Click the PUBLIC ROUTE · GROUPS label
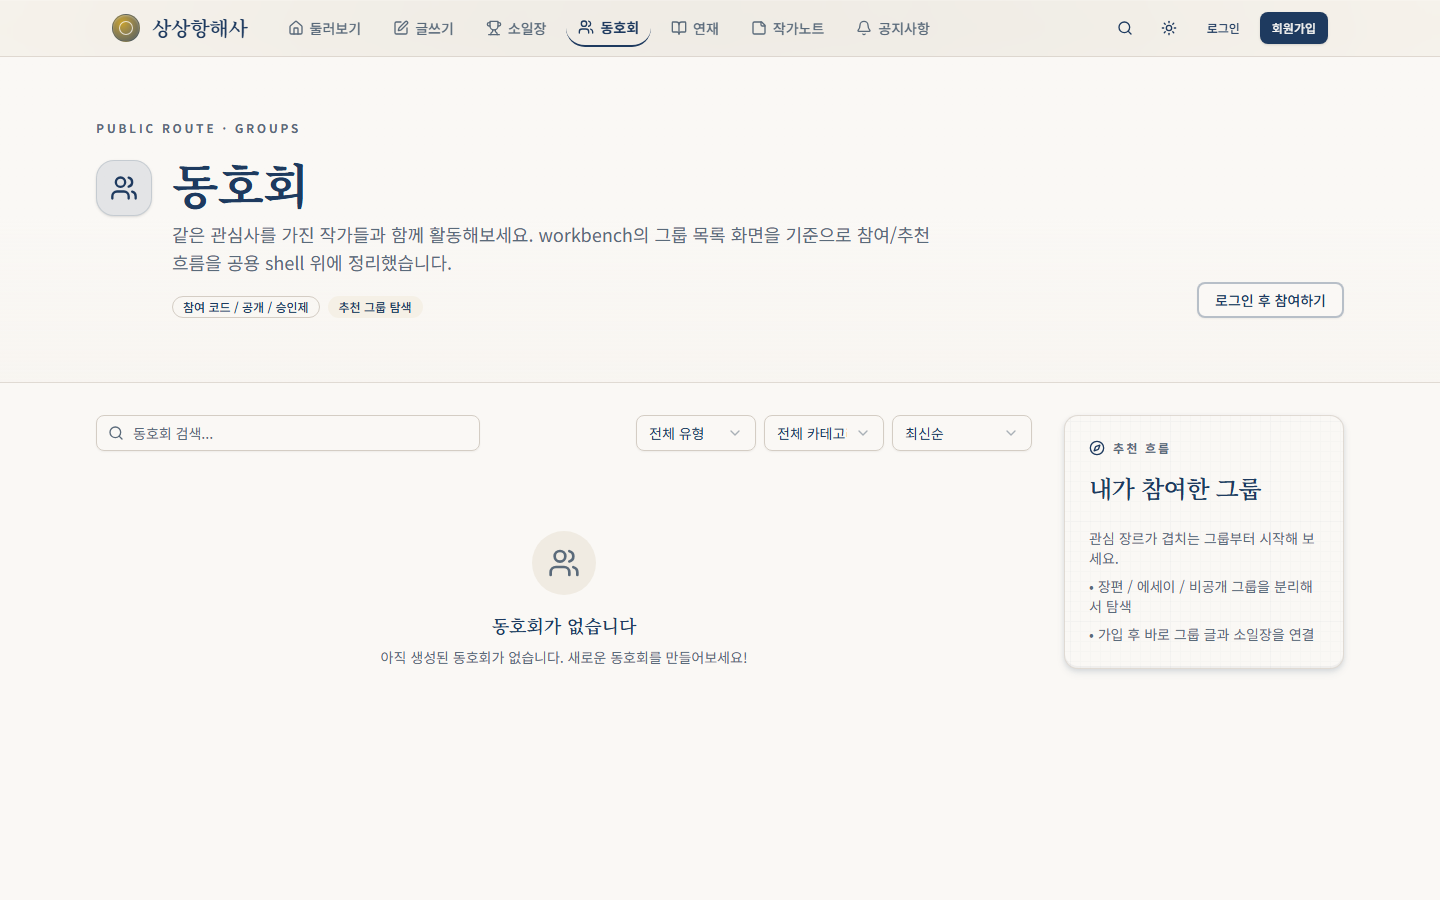 (198, 129)
